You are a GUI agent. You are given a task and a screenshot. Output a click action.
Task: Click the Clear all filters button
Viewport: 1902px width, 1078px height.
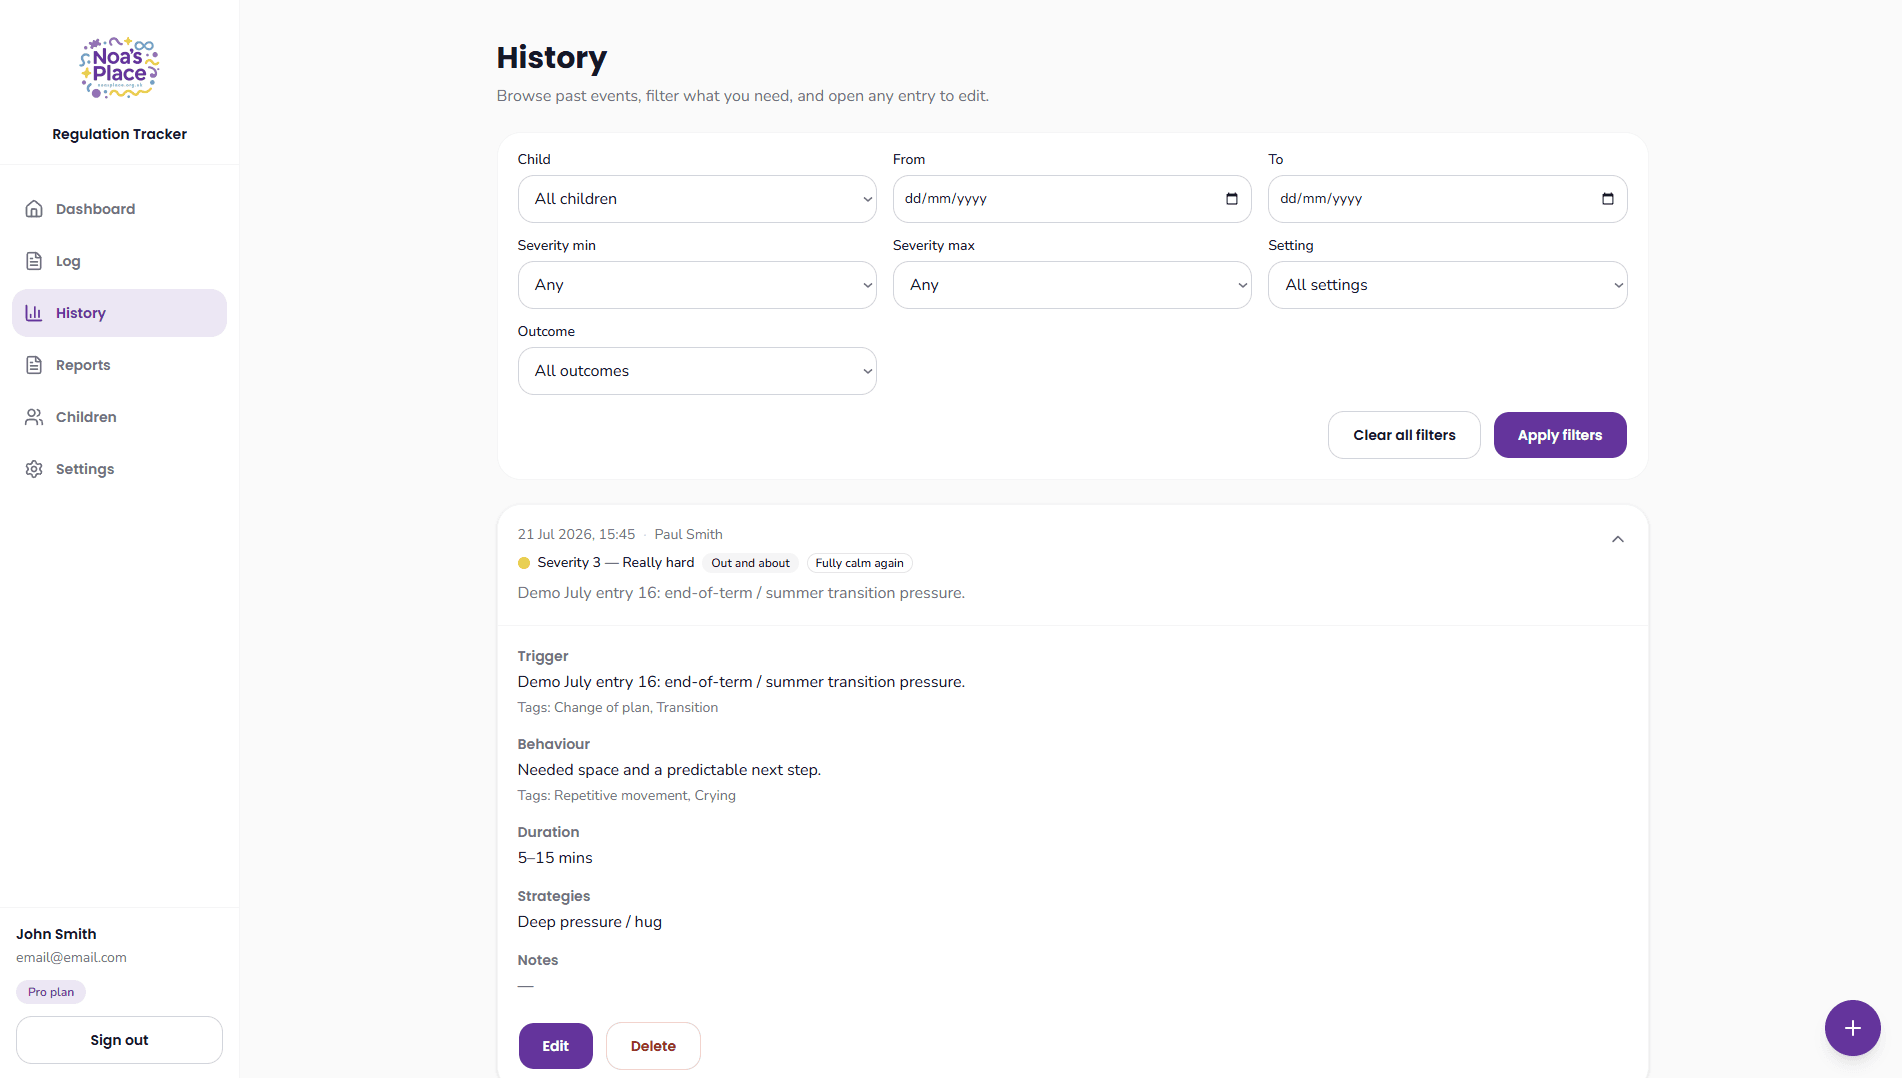pyautogui.click(x=1404, y=435)
